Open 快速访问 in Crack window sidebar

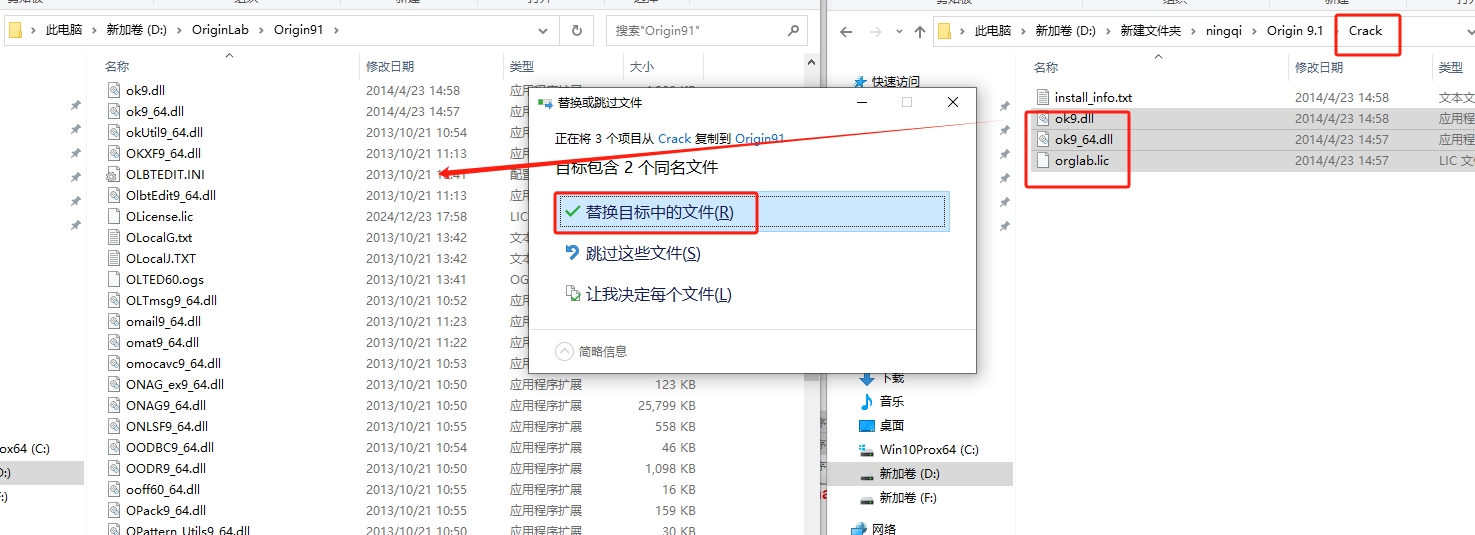pos(895,82)
